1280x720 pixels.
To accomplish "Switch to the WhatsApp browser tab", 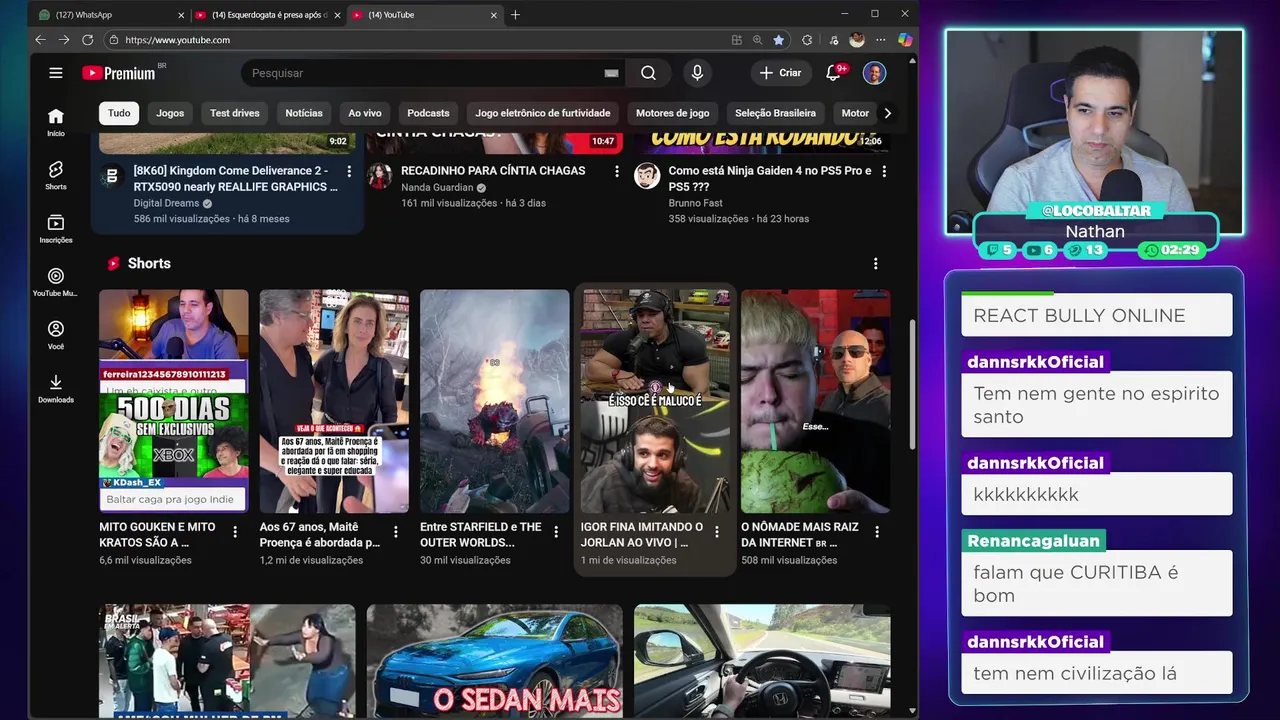I will point(108,15).
